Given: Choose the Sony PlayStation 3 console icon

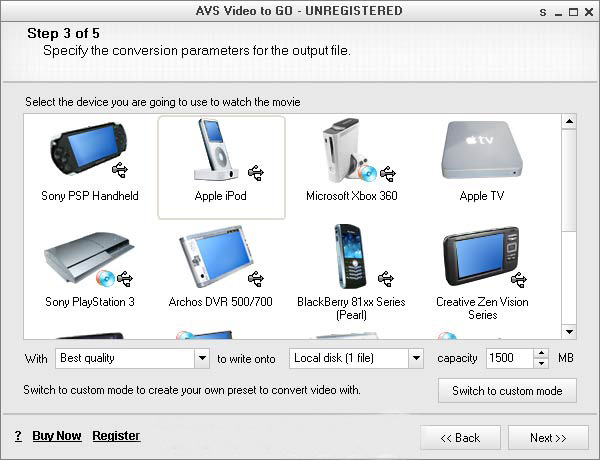Looking at the screenshot, I should pyautogui.click(x=89, y=259).
